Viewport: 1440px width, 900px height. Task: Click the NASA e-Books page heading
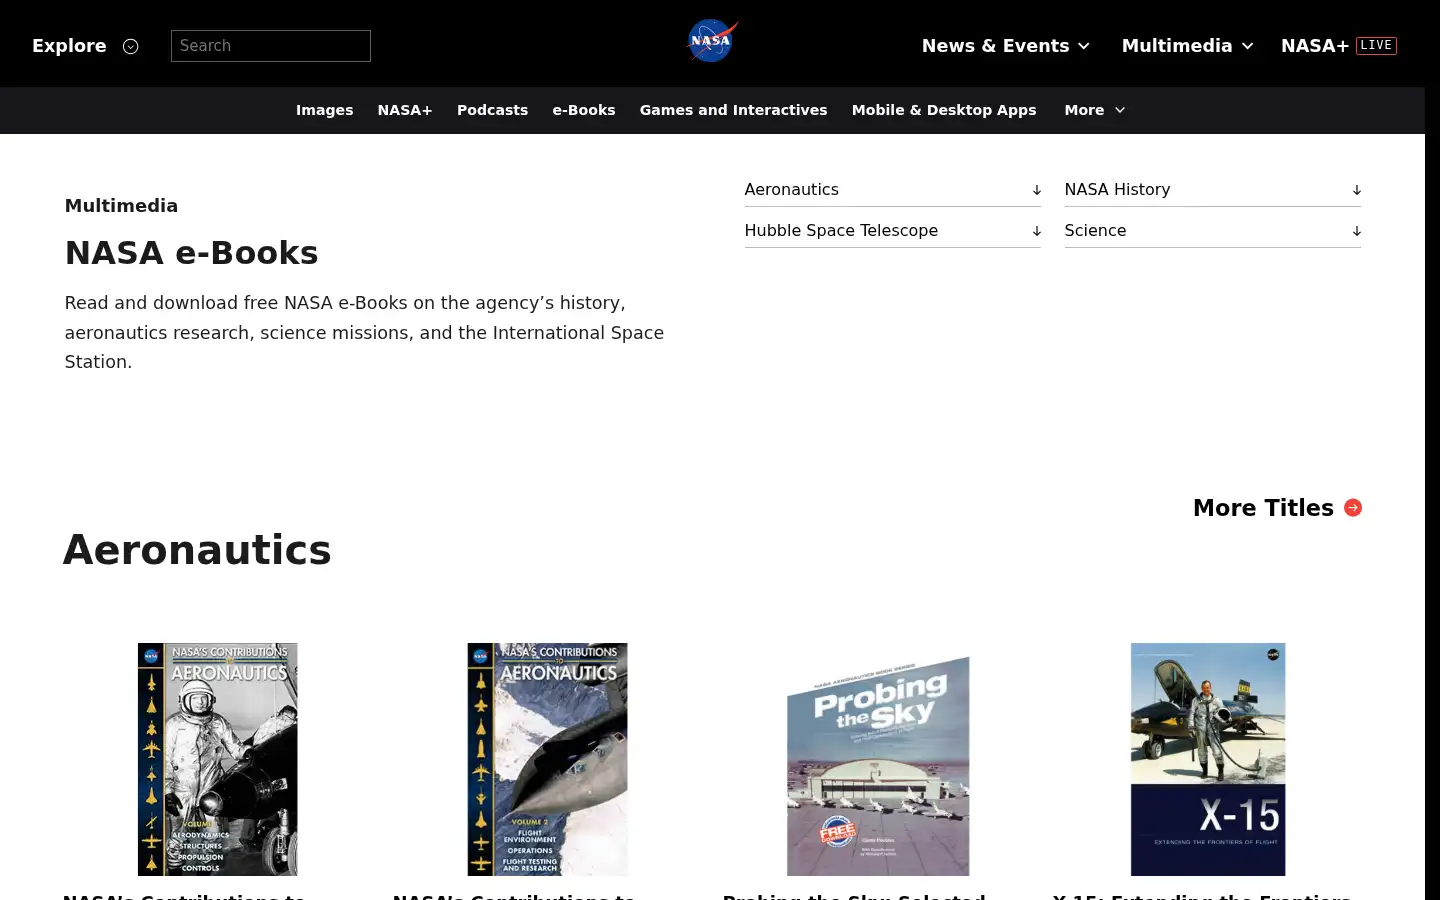click(x=191, y=253)
